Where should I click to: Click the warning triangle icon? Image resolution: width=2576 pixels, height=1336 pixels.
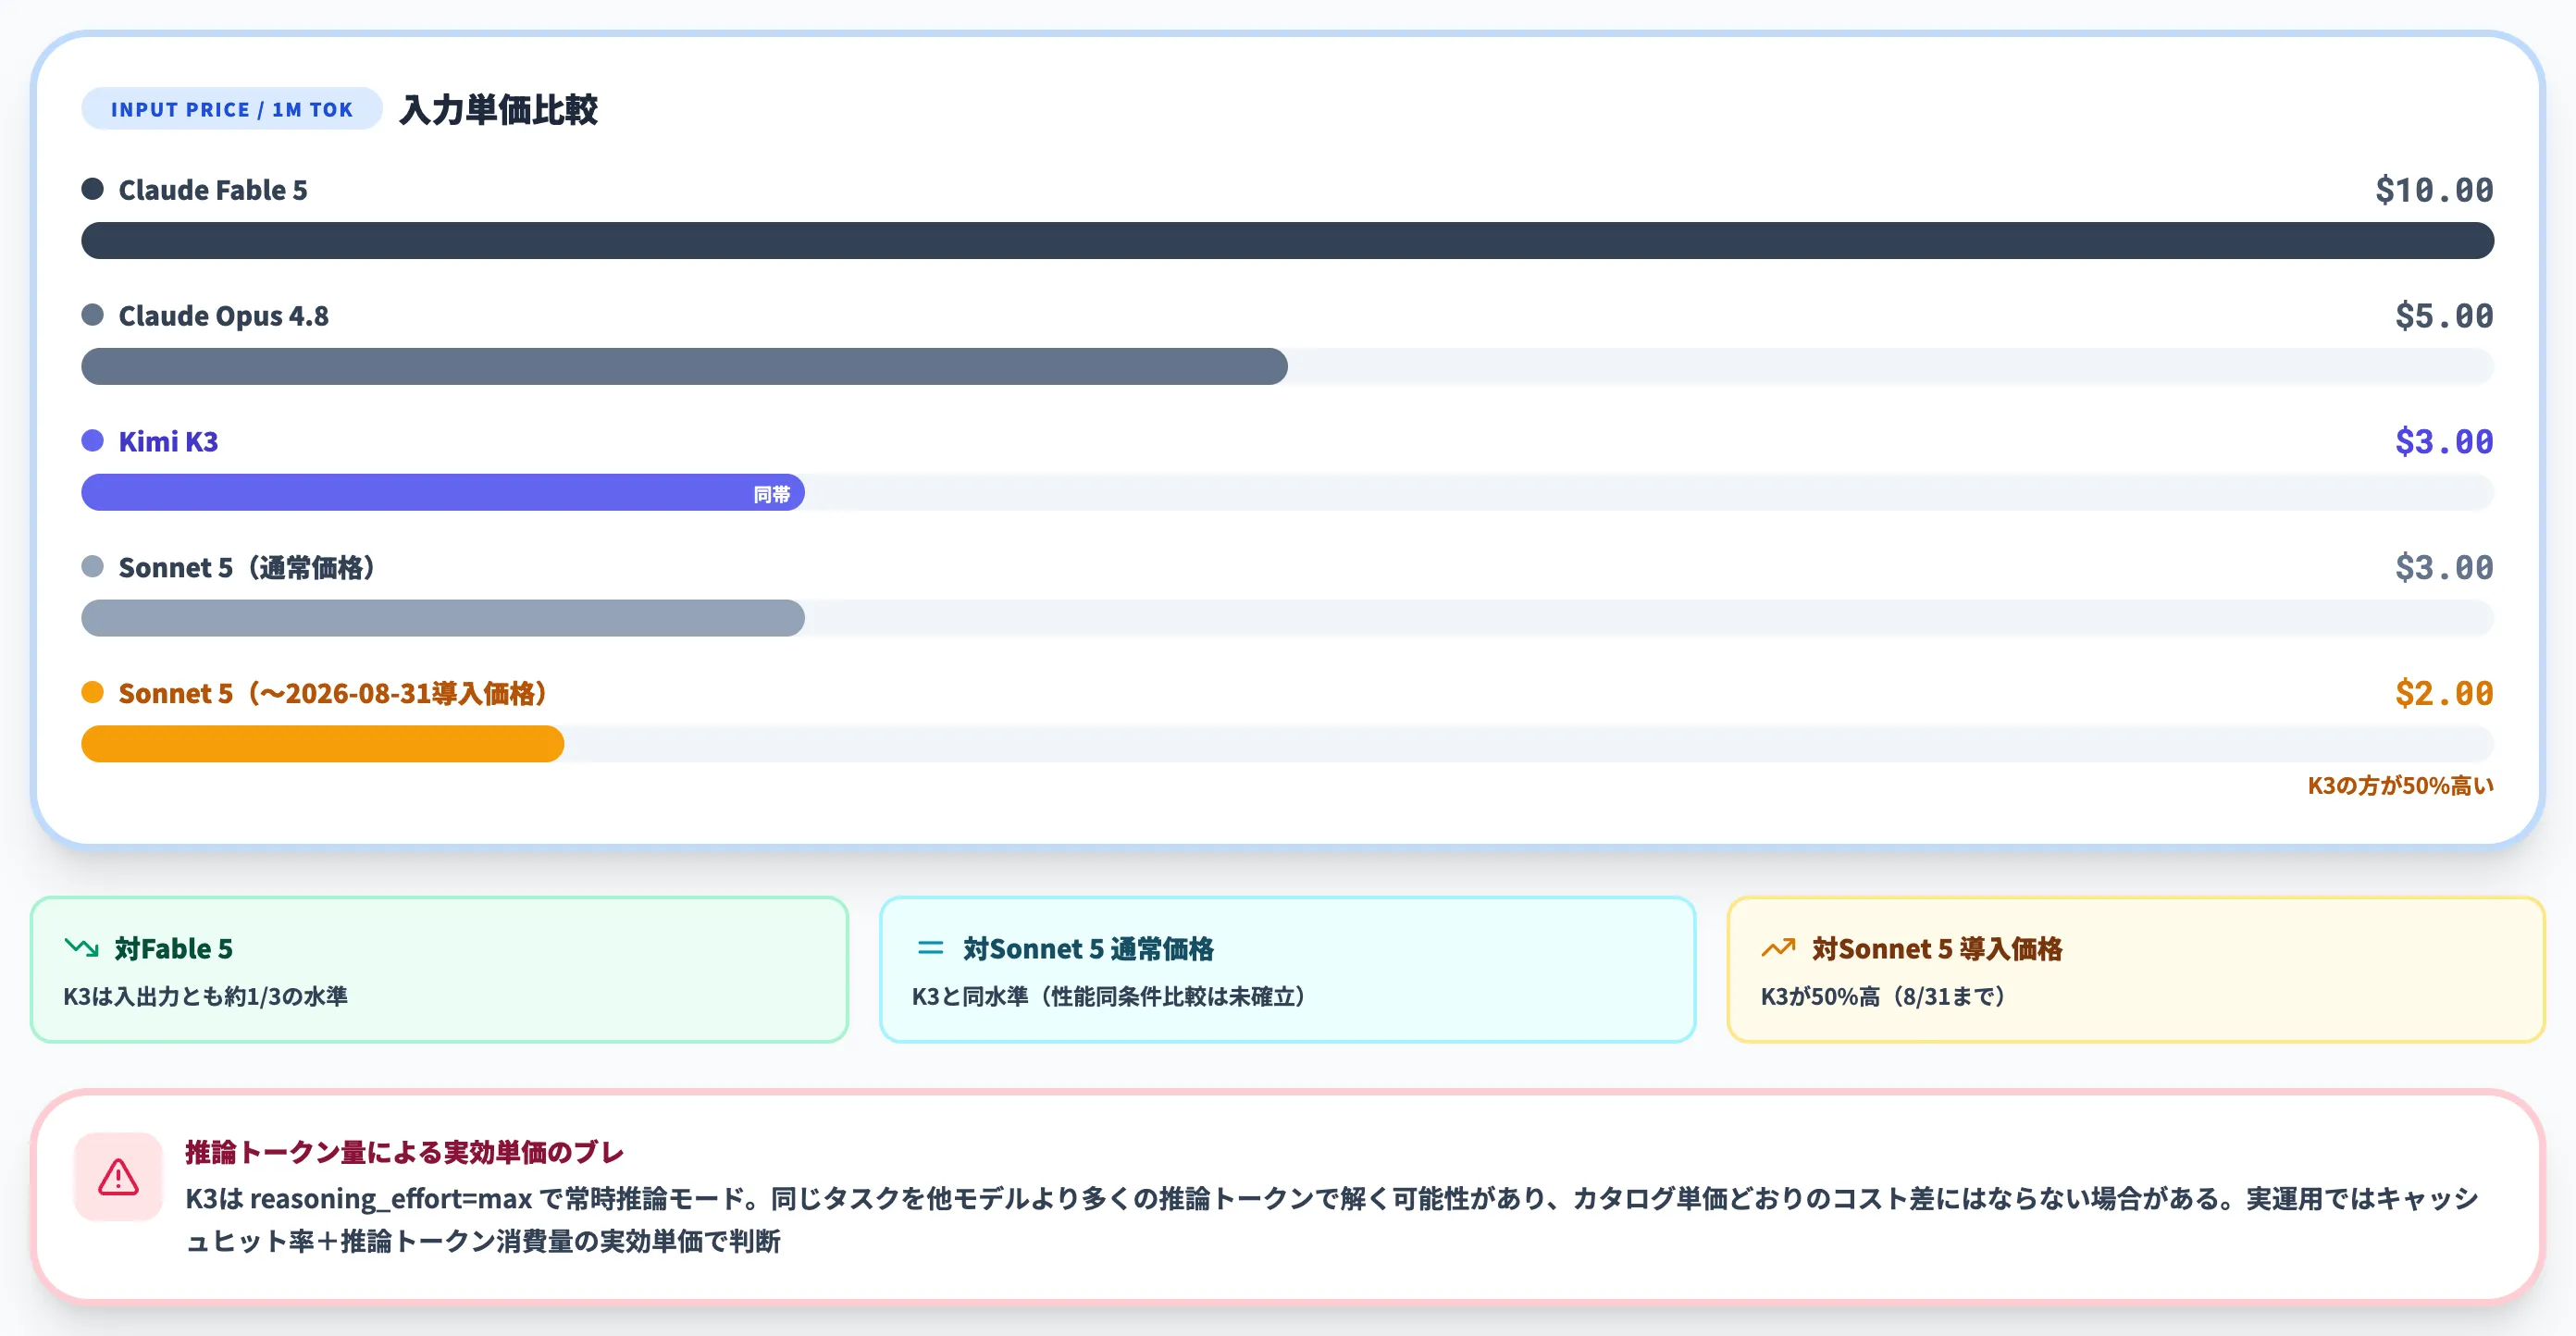tap(118, 1177)
